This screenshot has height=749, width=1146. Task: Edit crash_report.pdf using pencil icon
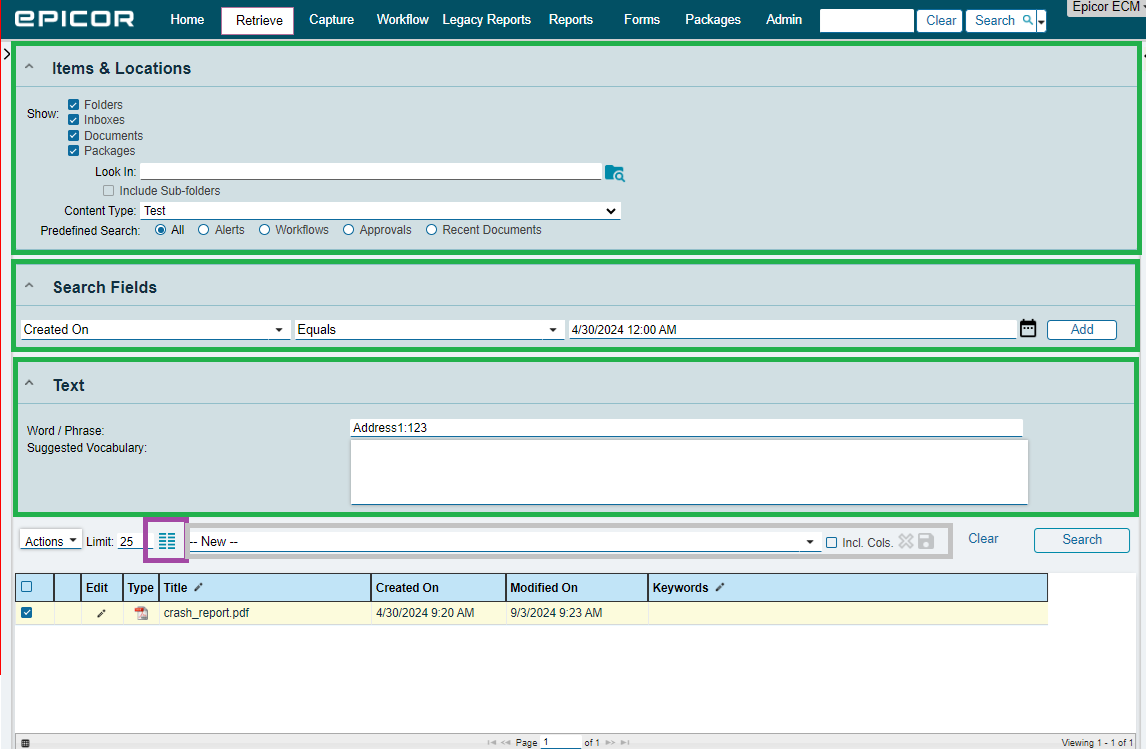(102, 613)
